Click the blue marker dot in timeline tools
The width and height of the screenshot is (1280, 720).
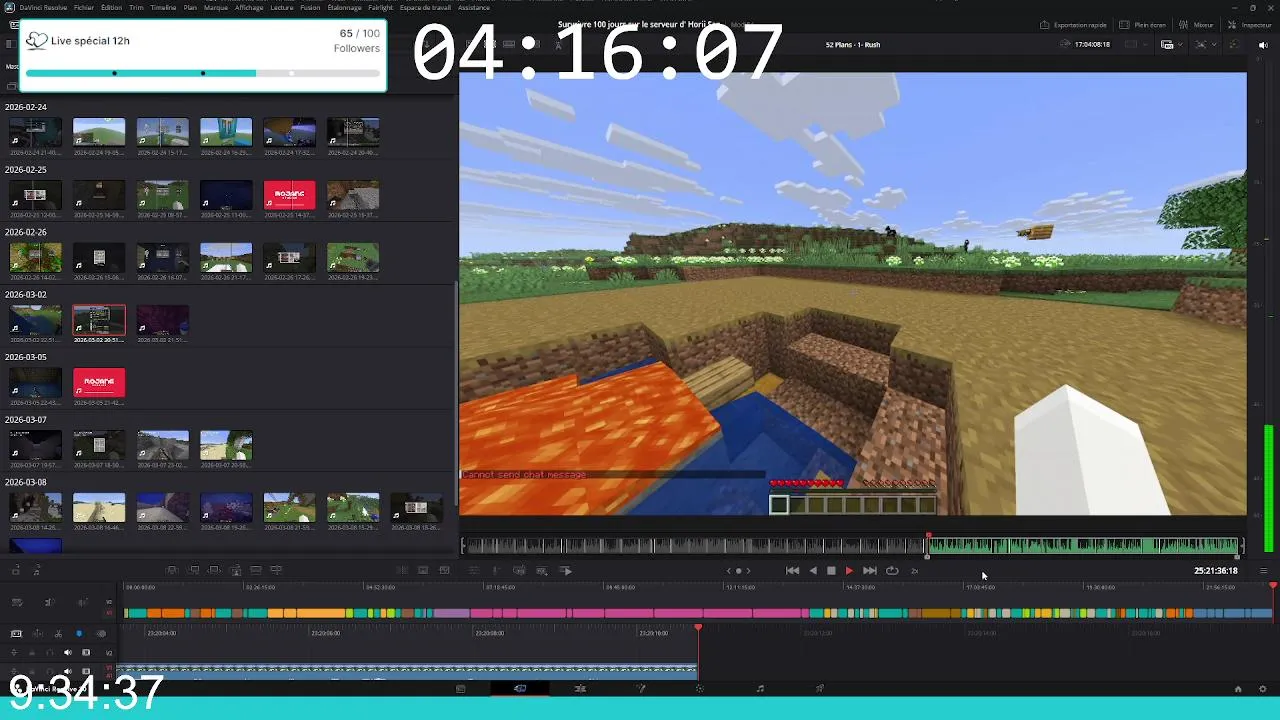coord(79,633)
